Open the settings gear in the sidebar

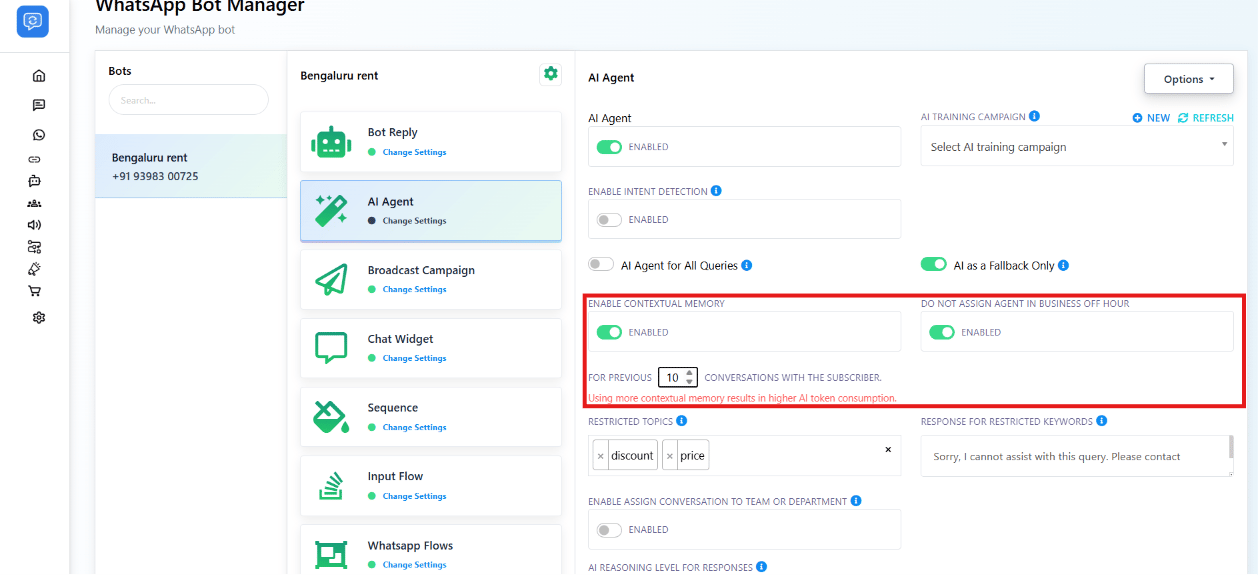[x=39, y=318]
